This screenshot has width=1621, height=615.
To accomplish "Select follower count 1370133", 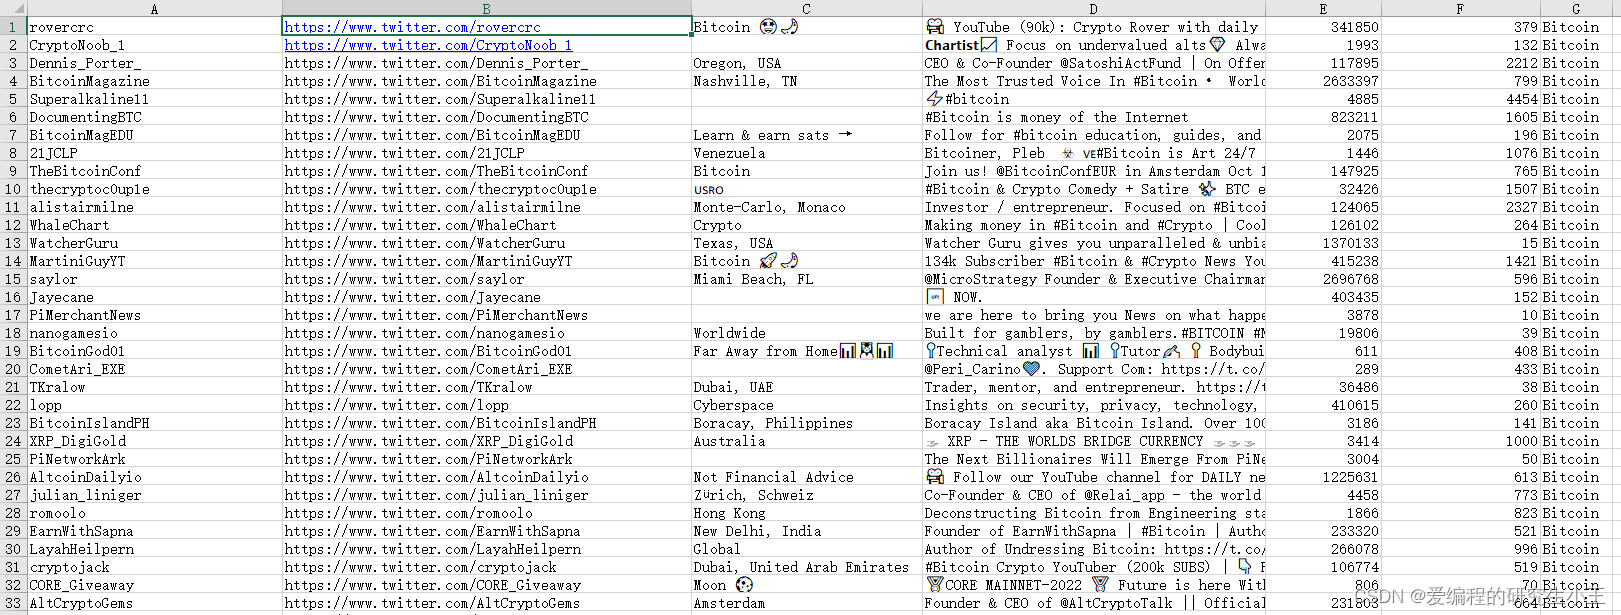I will point(1323,243).
